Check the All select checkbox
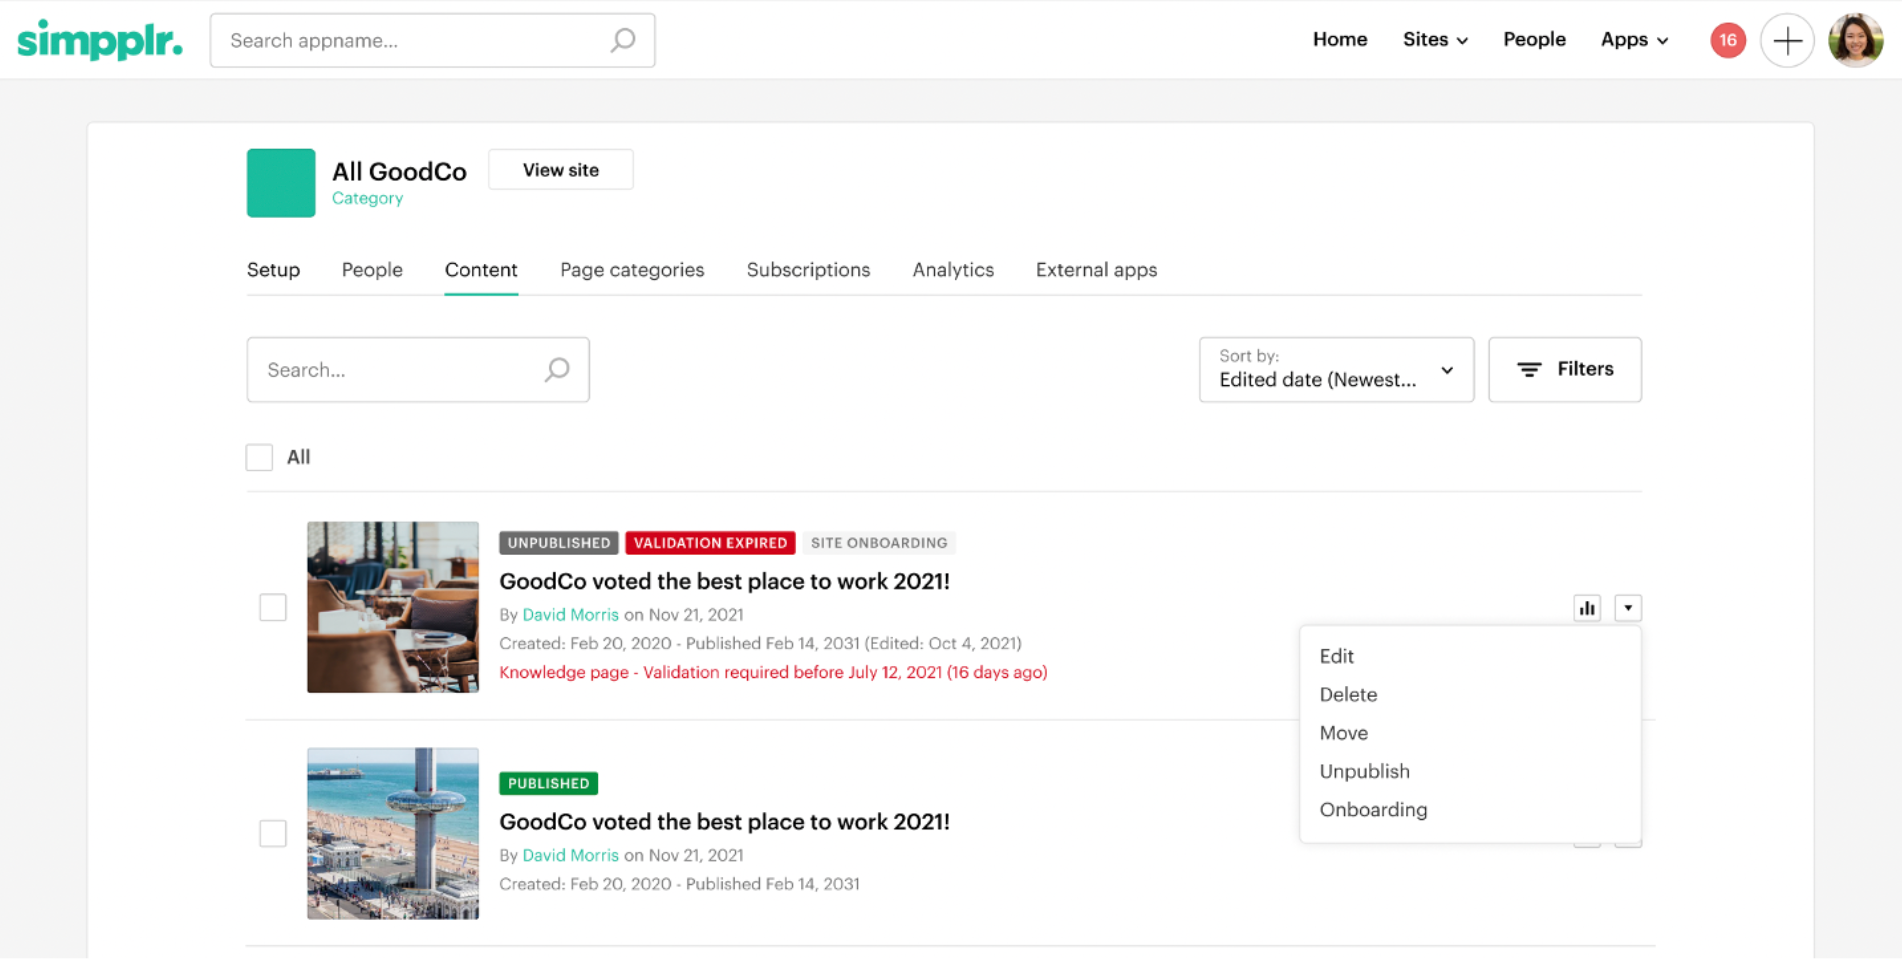1902x960 pixels. tap(260, 457)
